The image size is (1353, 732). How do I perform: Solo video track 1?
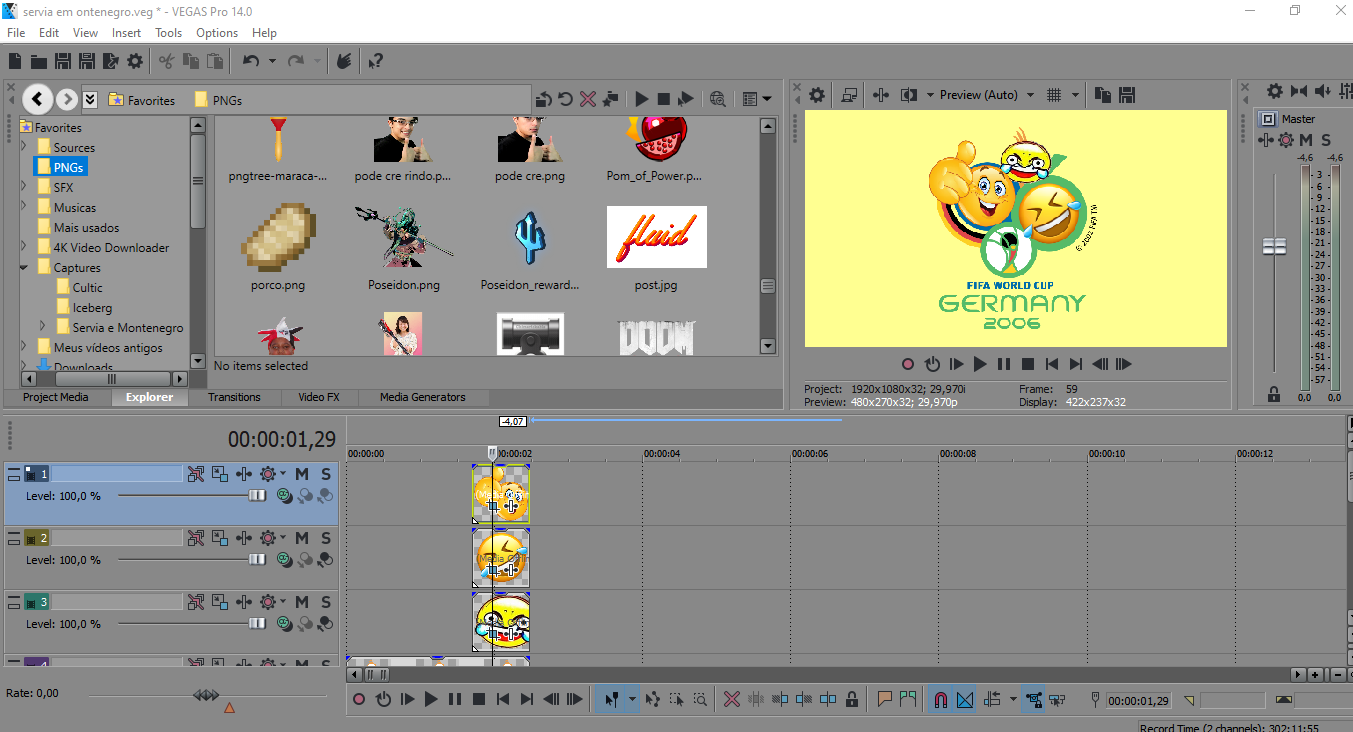326,474
